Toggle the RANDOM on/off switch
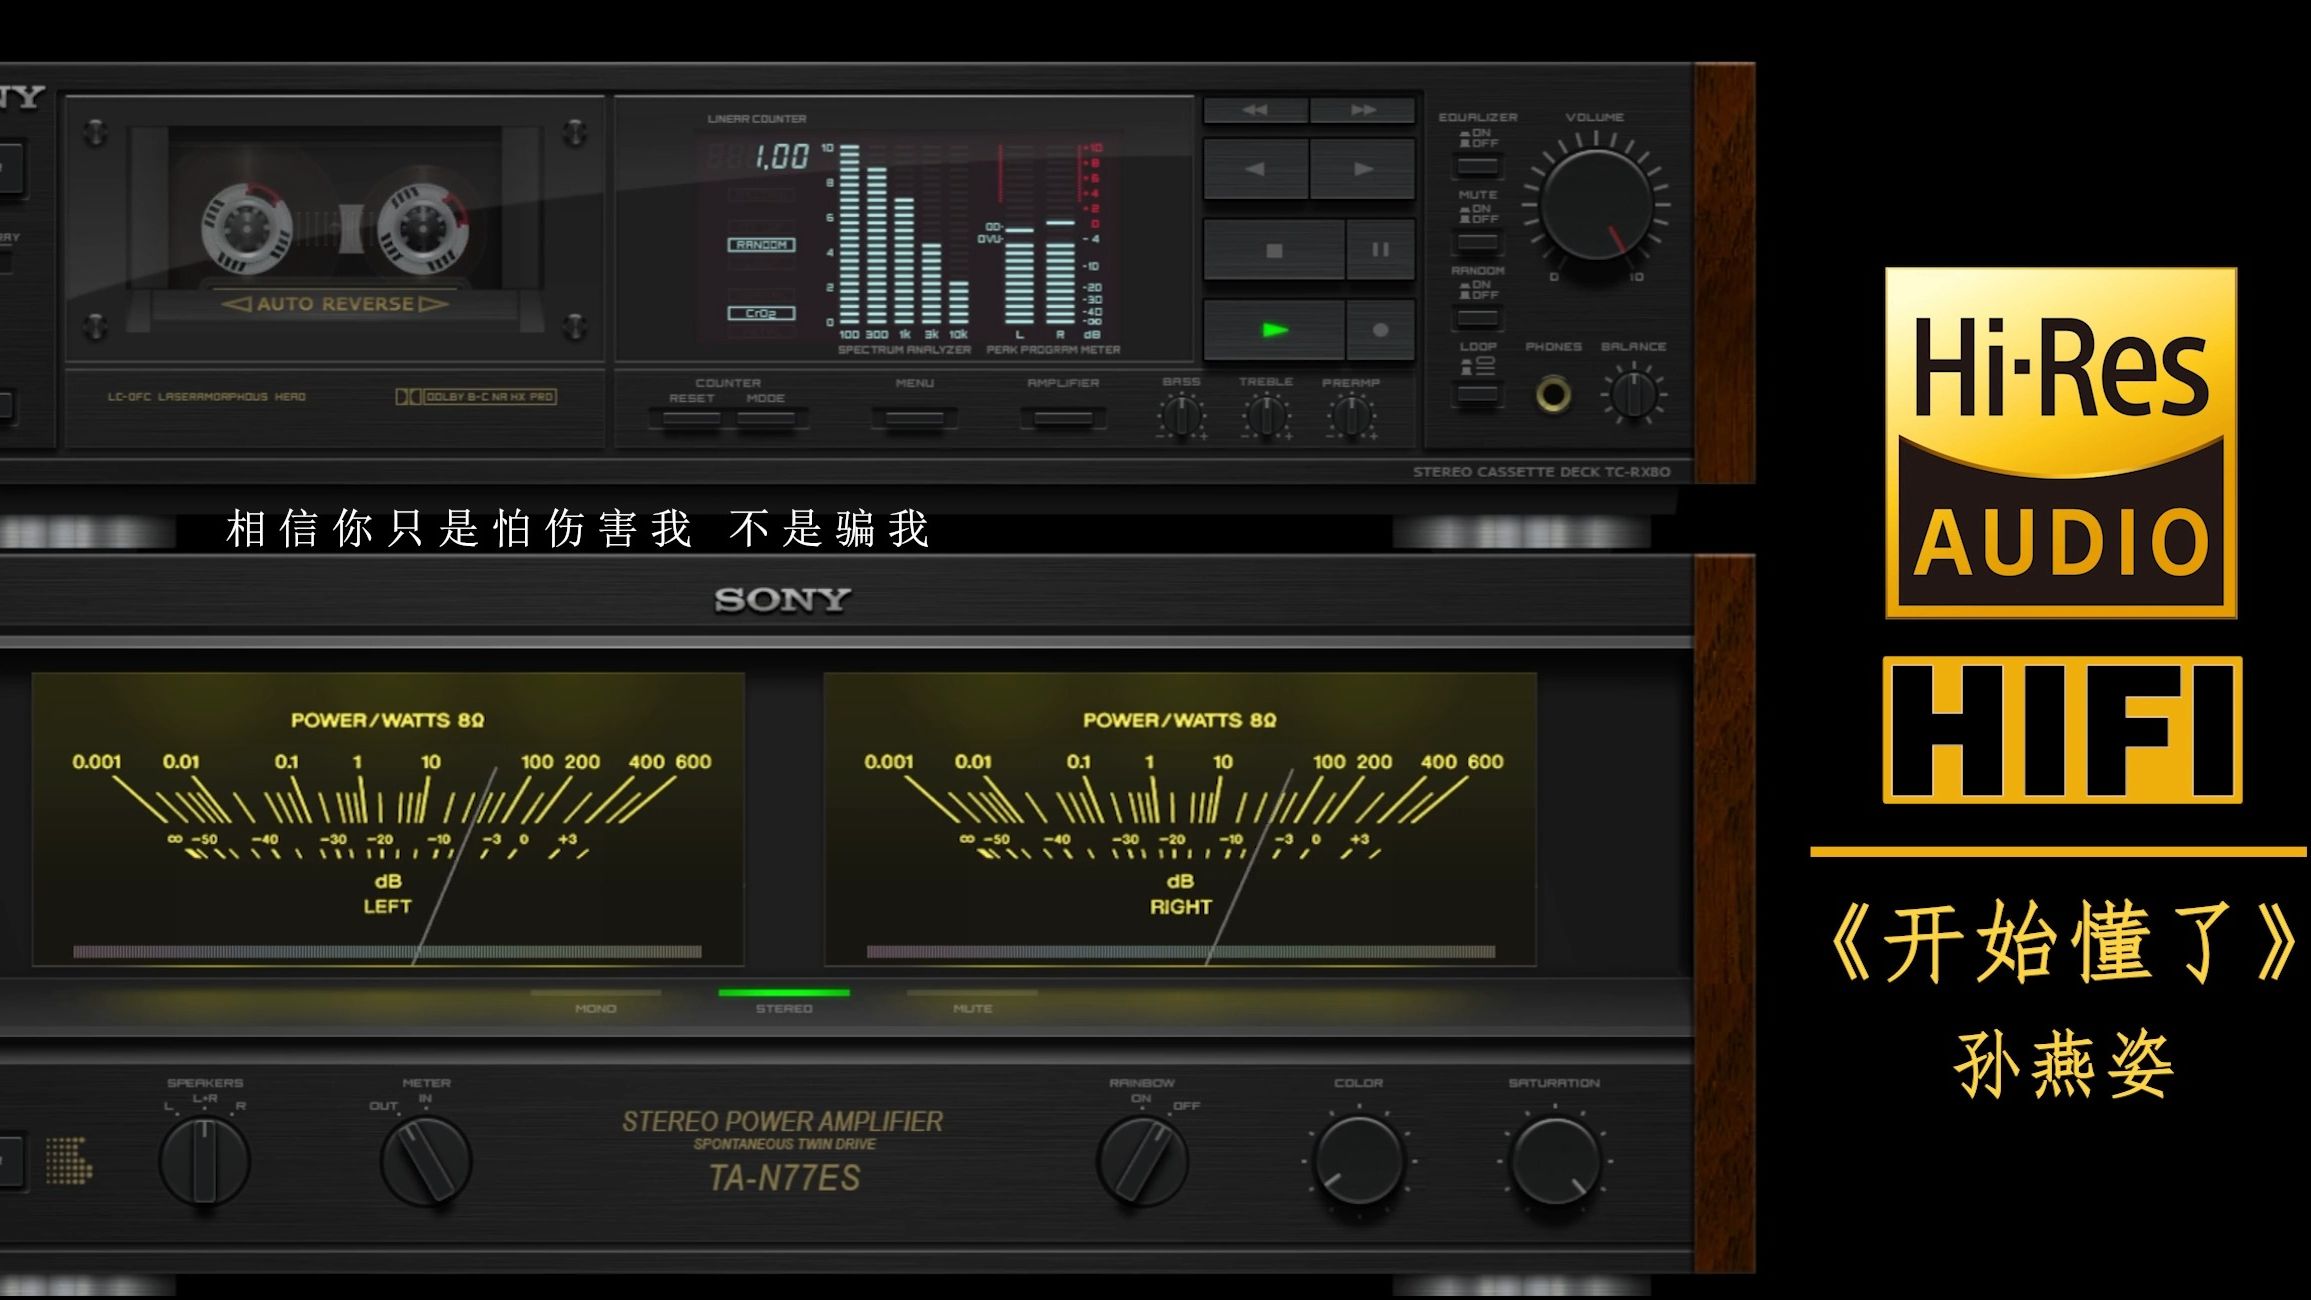Image resolution: width=2311 pixels, height=1300 pixels. point(1477,319)
